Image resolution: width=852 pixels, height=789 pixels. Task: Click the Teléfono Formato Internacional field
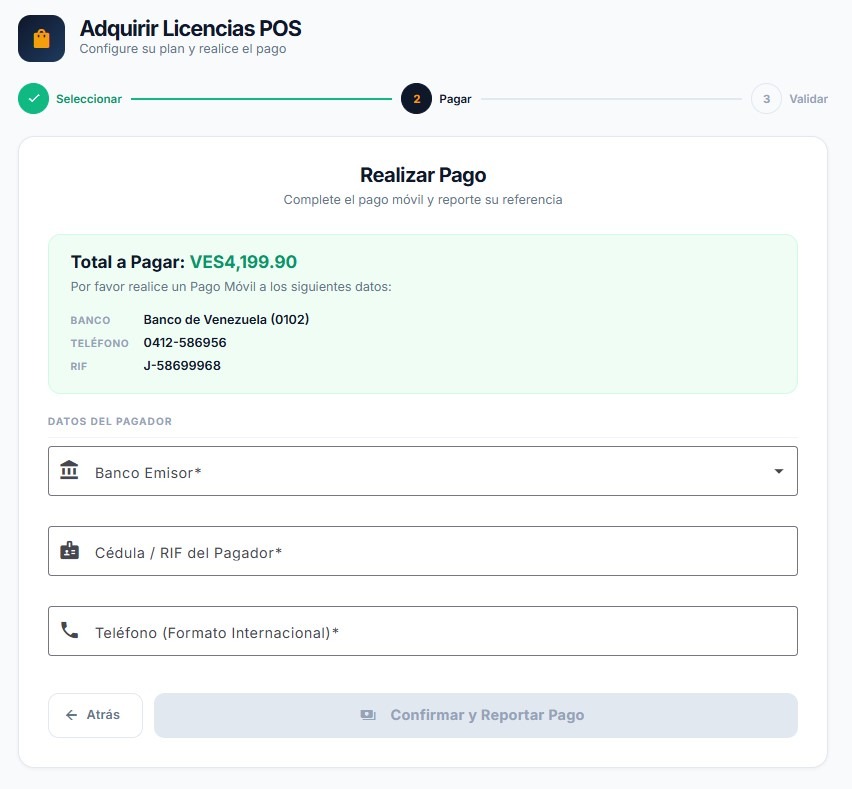422,630
